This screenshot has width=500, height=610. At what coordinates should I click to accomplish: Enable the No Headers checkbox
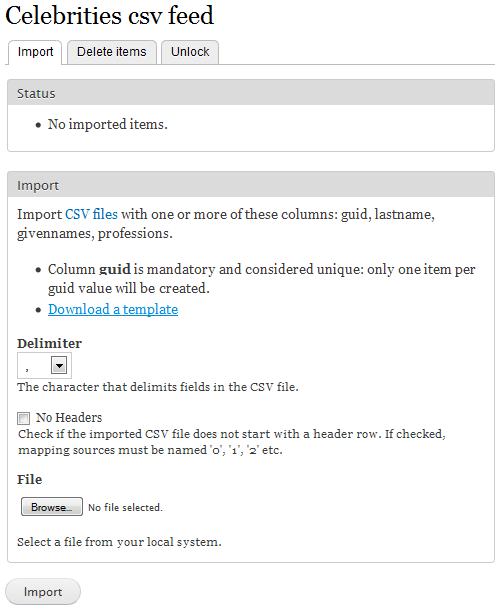(x=23, y=418)
